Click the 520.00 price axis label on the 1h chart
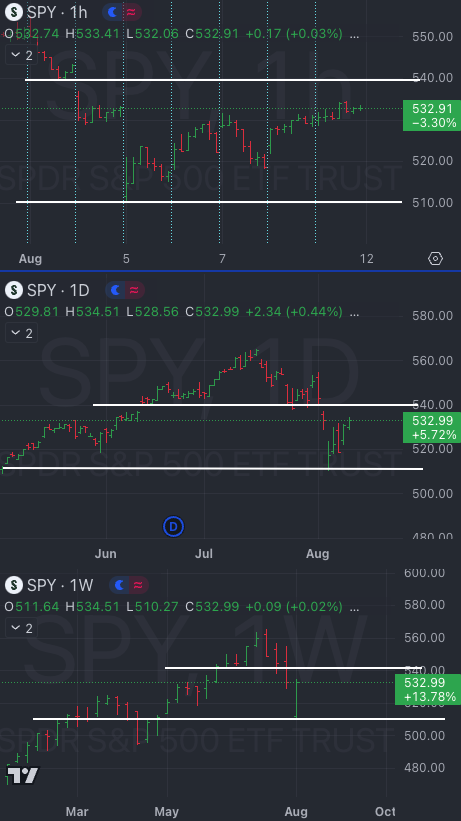 pyautogui.click(x=433, y=161)
